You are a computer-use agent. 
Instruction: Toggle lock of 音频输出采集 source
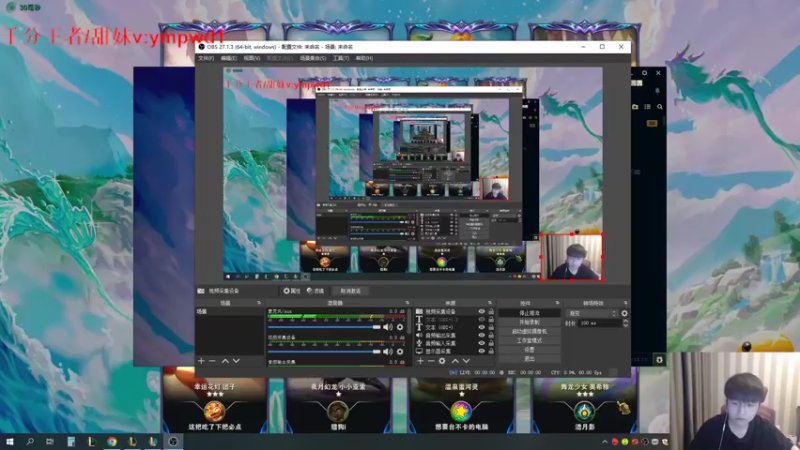(491, 335)
